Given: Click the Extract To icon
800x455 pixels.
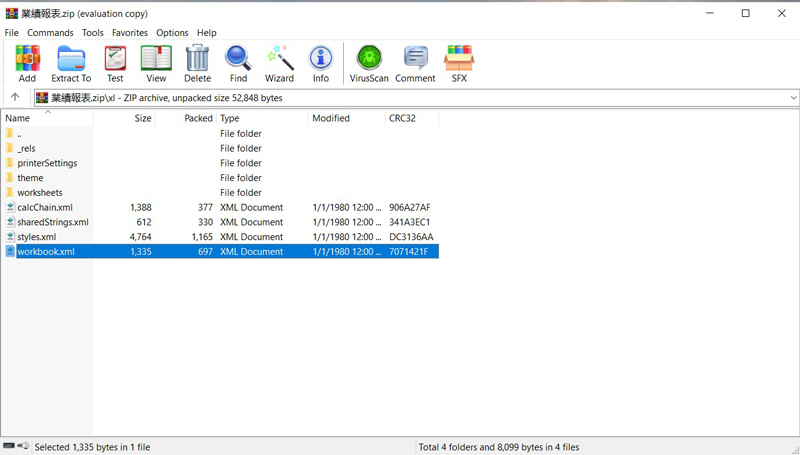Looking at the screenshot, I should tap(71, 63).
